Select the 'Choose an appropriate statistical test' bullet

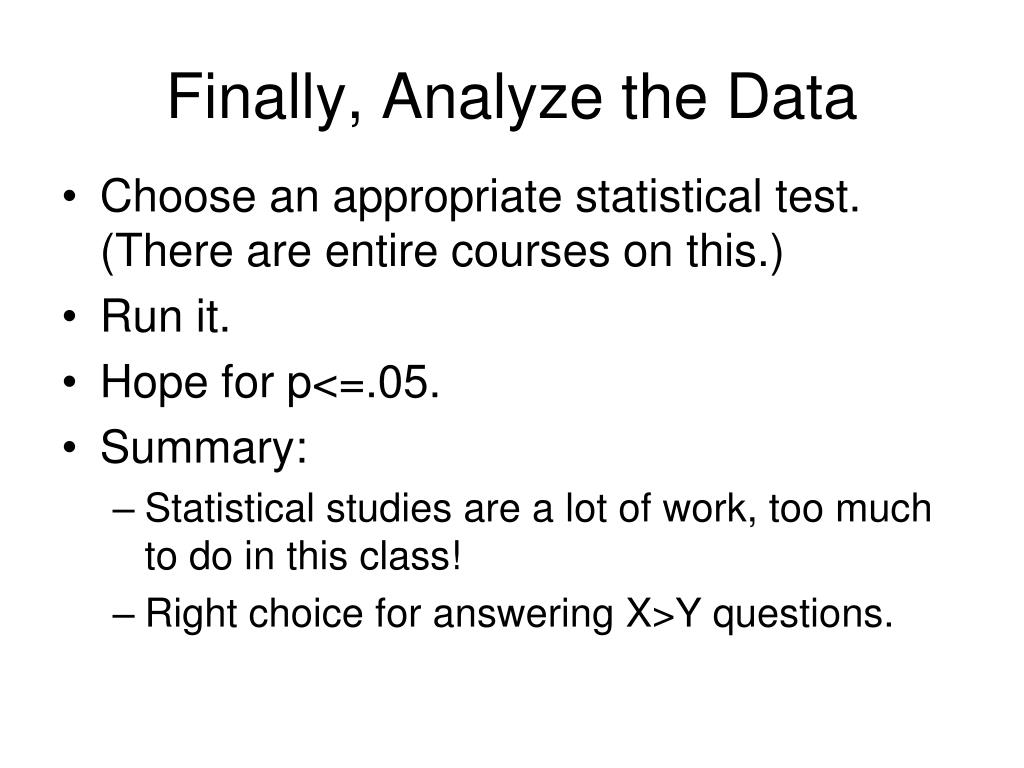point(480,198)
